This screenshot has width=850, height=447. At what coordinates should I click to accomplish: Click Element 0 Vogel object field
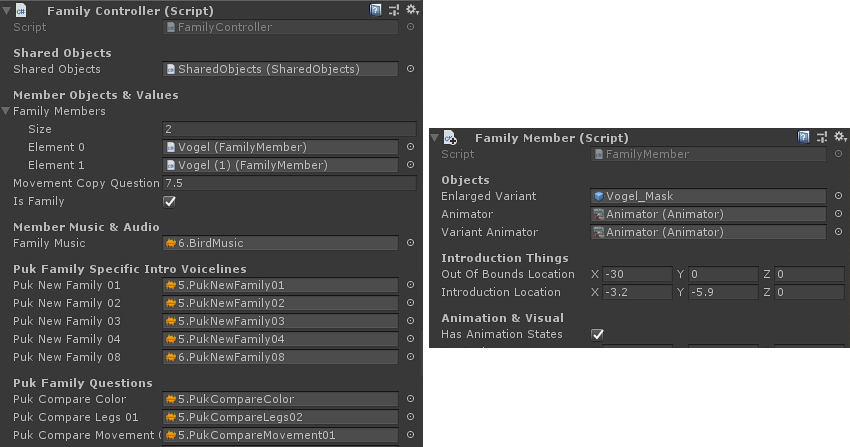(x=280, y=147)
